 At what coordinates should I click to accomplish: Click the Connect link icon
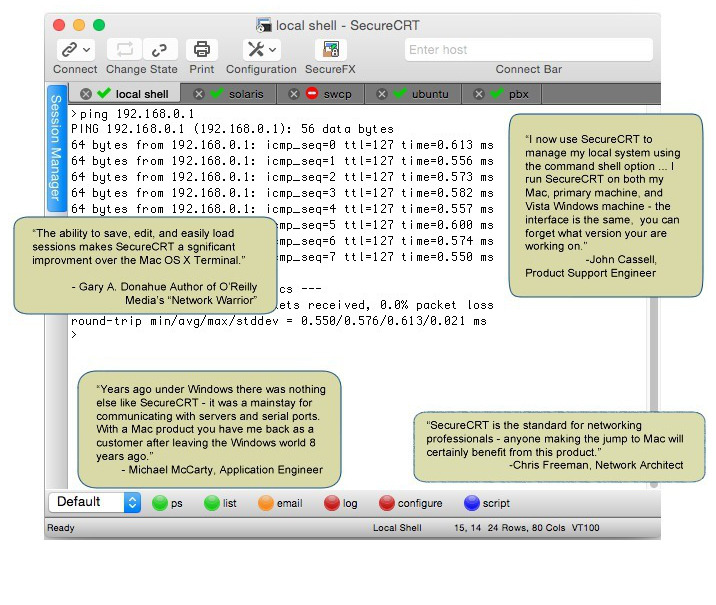[x=68, y=49]
